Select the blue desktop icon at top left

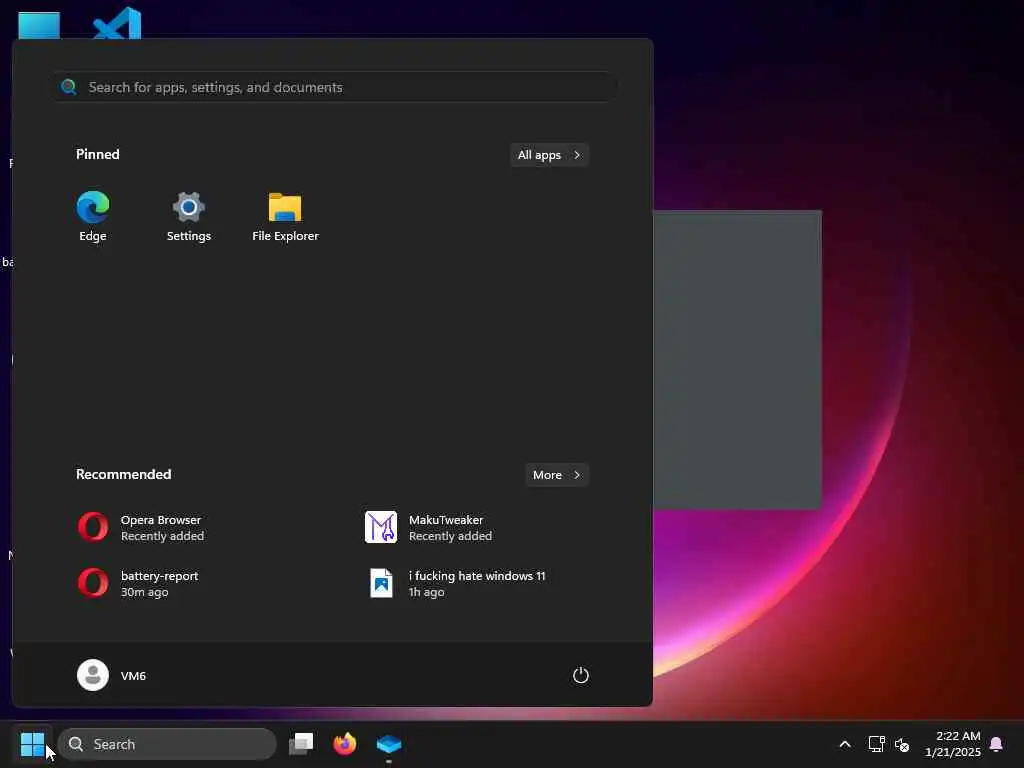pyautogui.click(x=39, y=25)
